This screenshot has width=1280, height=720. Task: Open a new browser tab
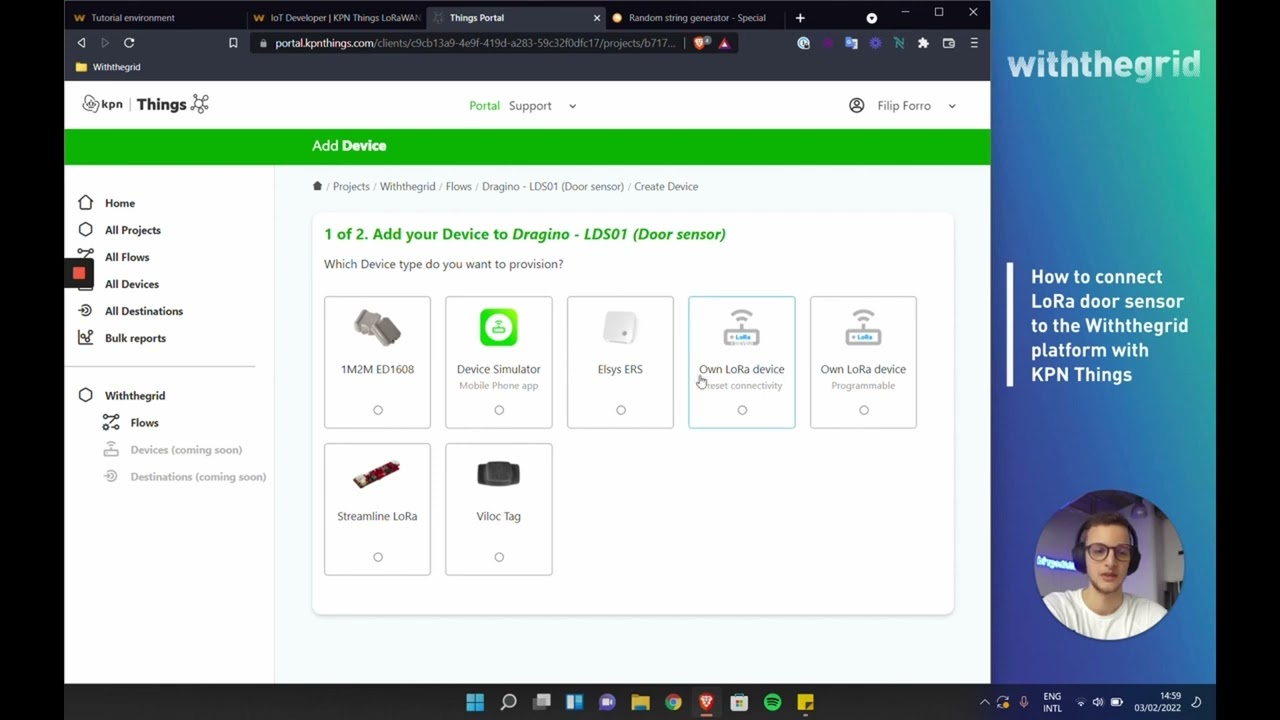point(800,18)
